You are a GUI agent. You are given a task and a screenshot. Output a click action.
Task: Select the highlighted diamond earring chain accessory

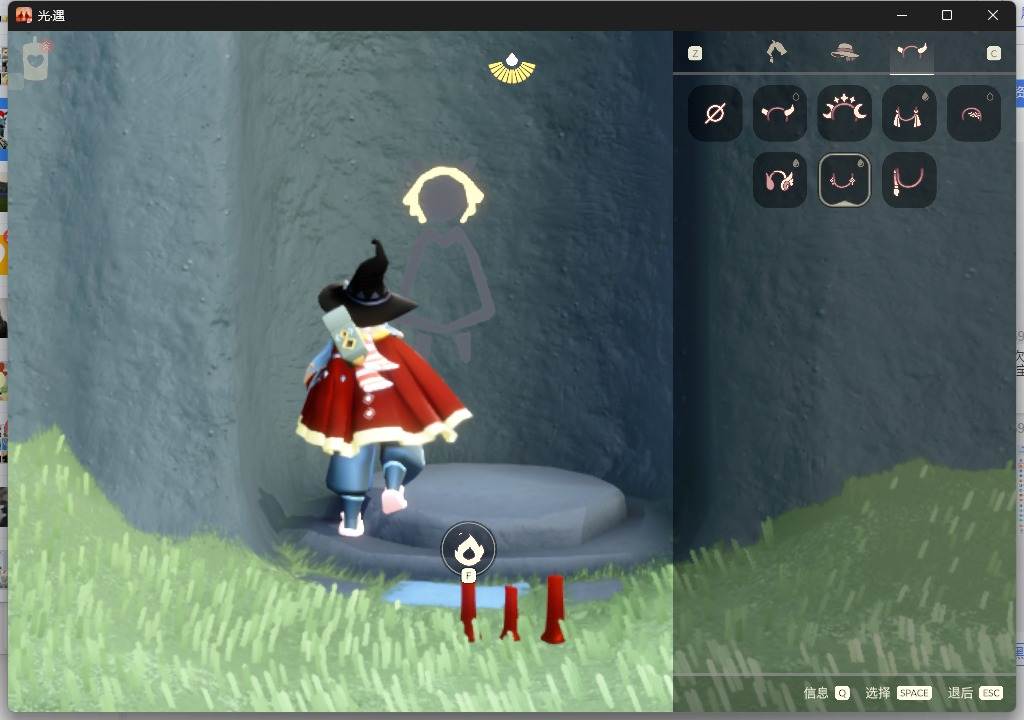click(844, 180)
